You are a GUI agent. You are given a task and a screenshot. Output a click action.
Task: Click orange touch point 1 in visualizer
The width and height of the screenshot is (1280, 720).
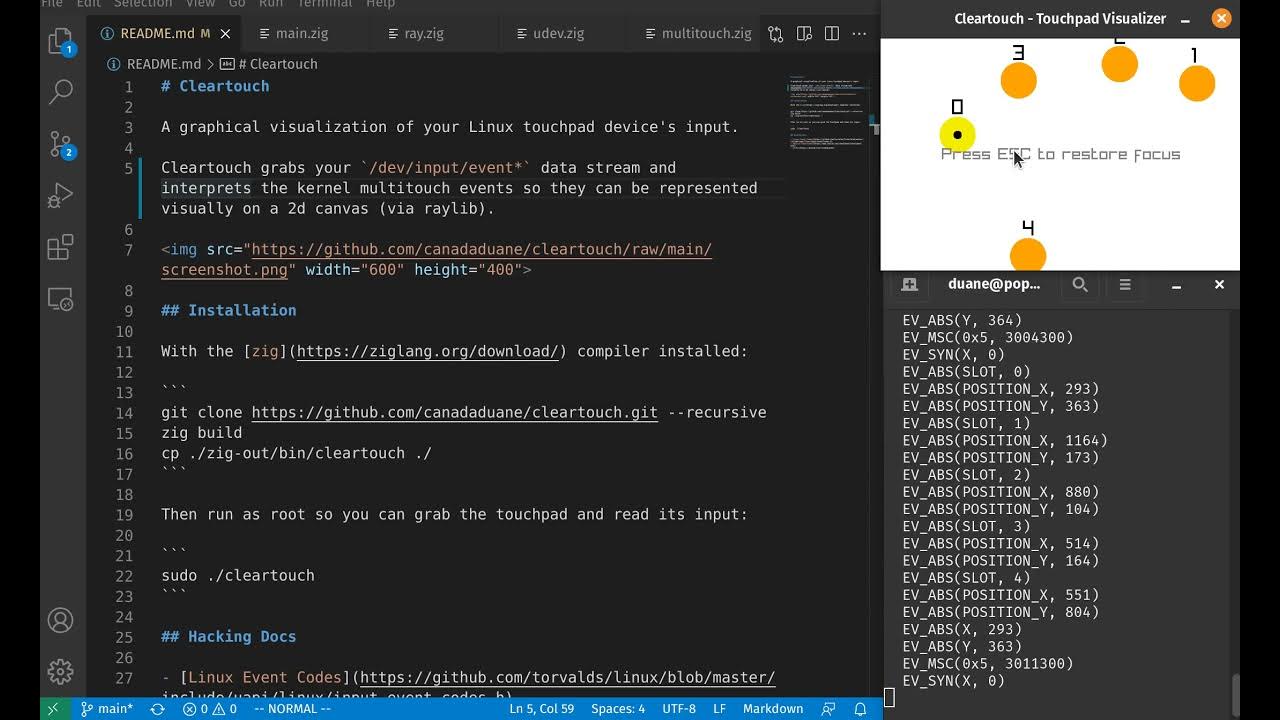1196,83
